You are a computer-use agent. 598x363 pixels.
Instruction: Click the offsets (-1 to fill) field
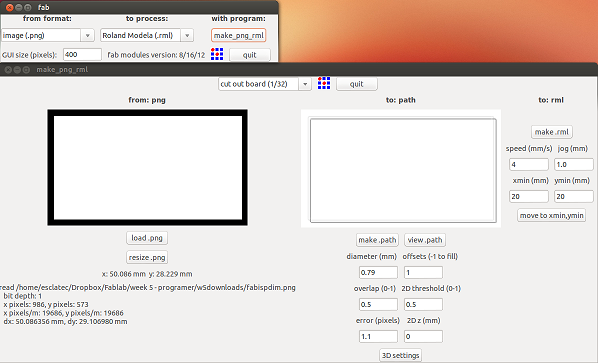tap(423, 272)
